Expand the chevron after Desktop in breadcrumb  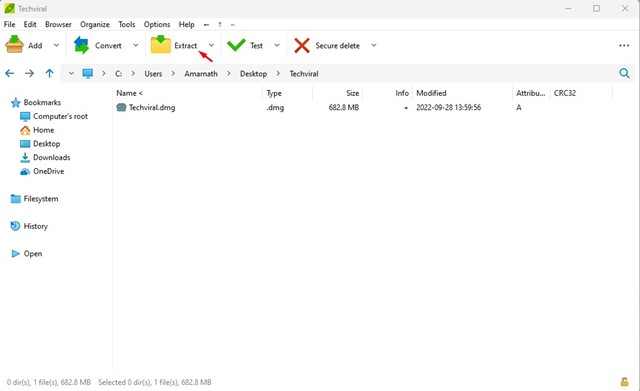(x=278, y=73)
